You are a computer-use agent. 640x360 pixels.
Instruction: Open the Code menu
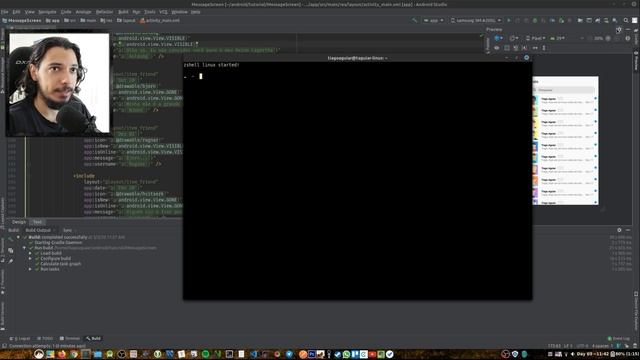(66, 12)
